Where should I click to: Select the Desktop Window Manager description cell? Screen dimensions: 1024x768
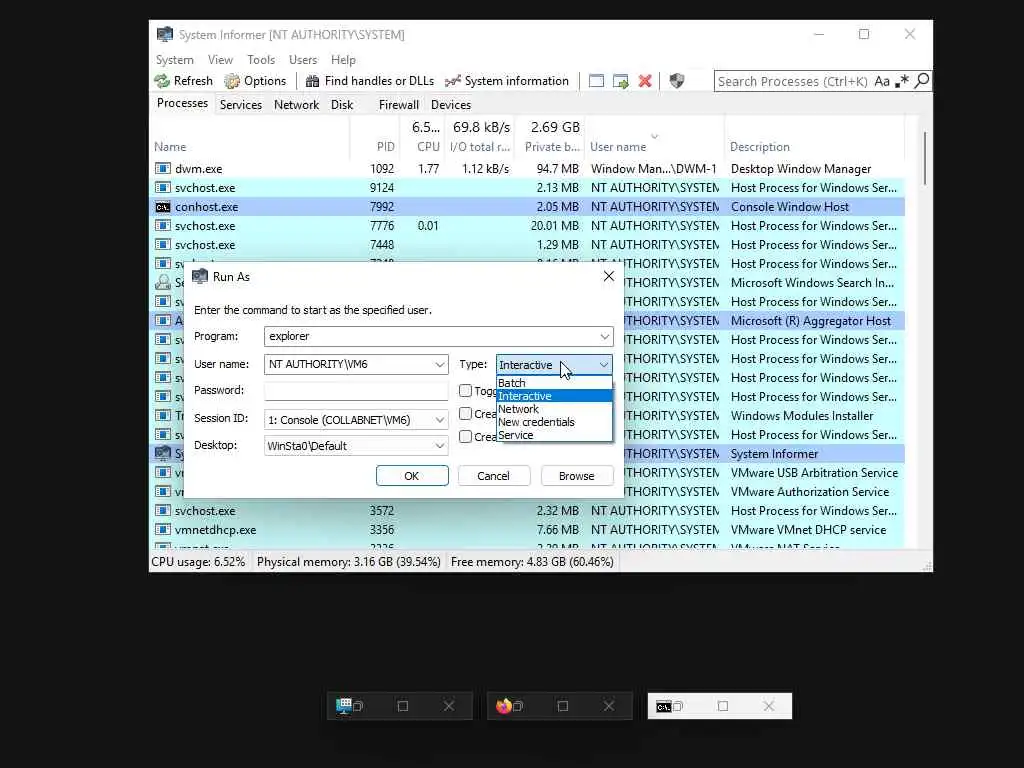pyautogui.click(x=801, y=168)
